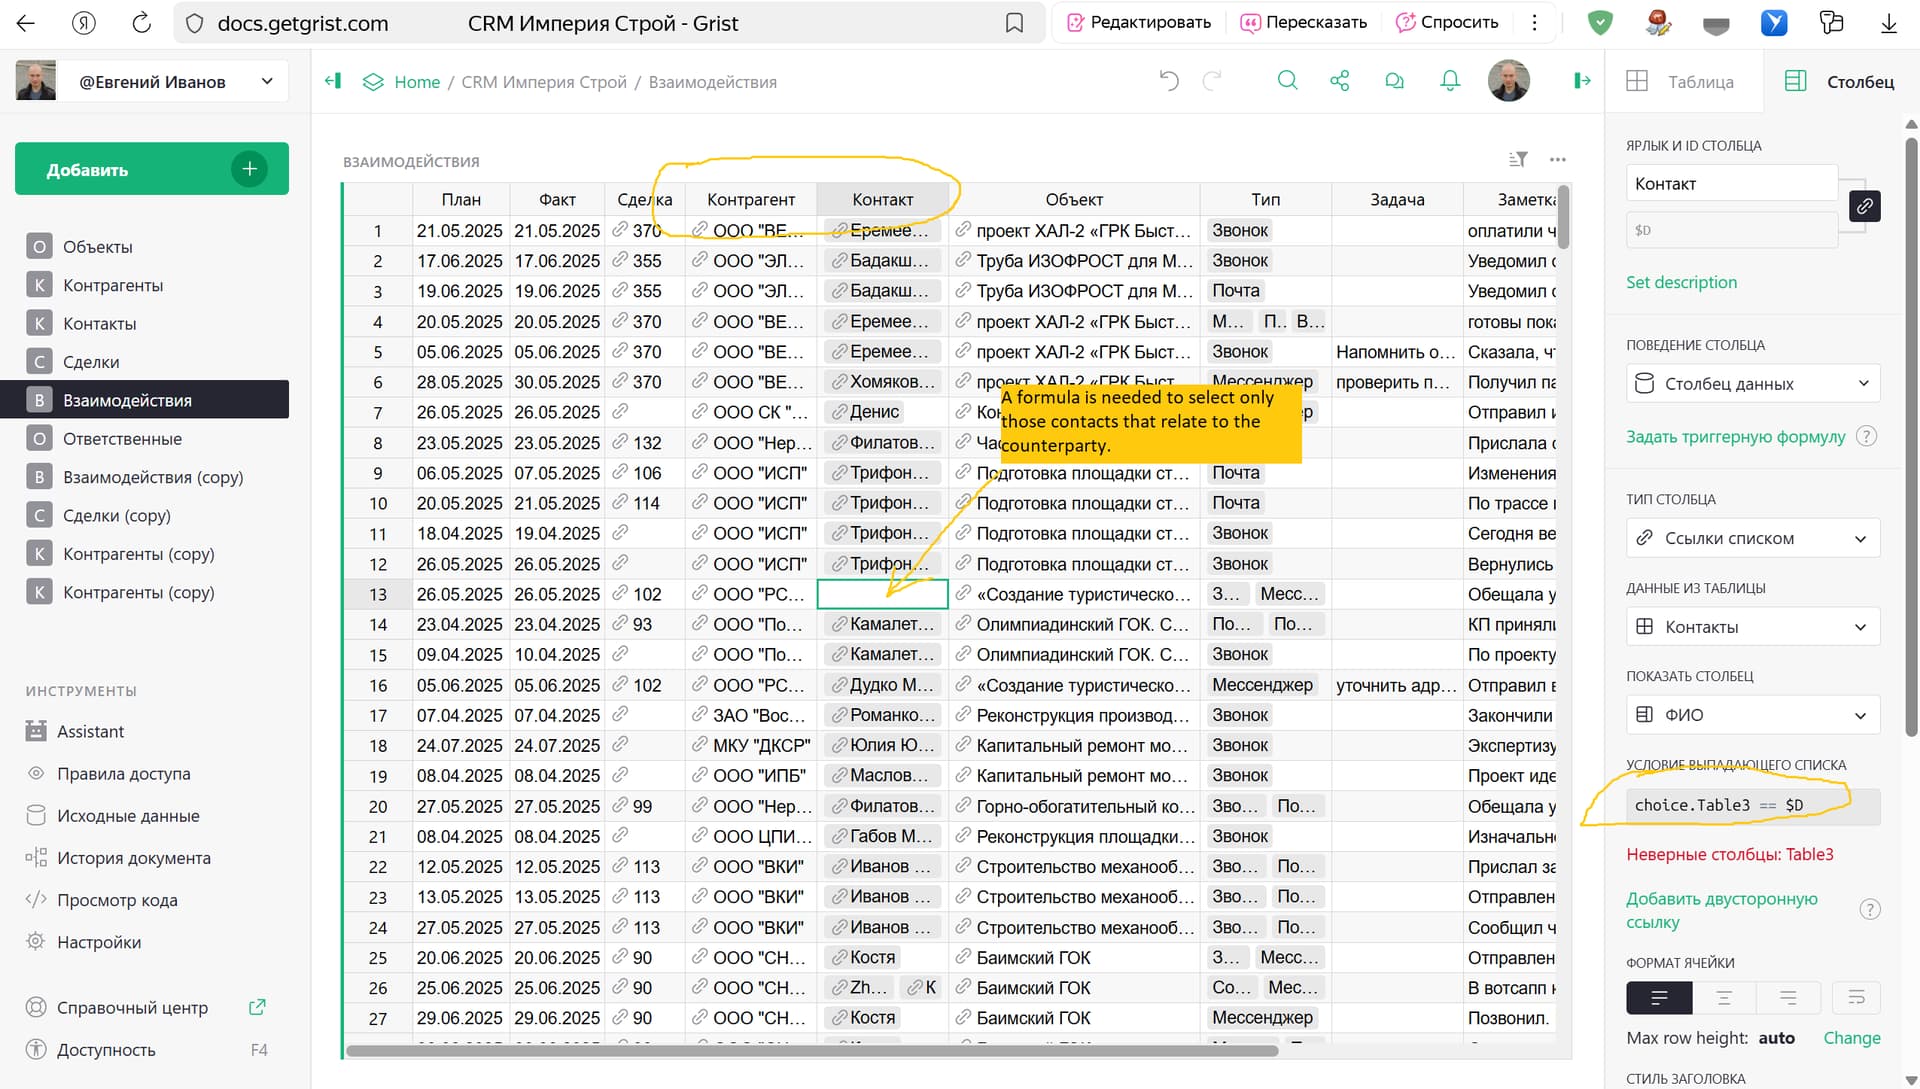The image size is (1920, 1089).
Task: Click the undo arrow icon
Action: [x=1168, y=81]
